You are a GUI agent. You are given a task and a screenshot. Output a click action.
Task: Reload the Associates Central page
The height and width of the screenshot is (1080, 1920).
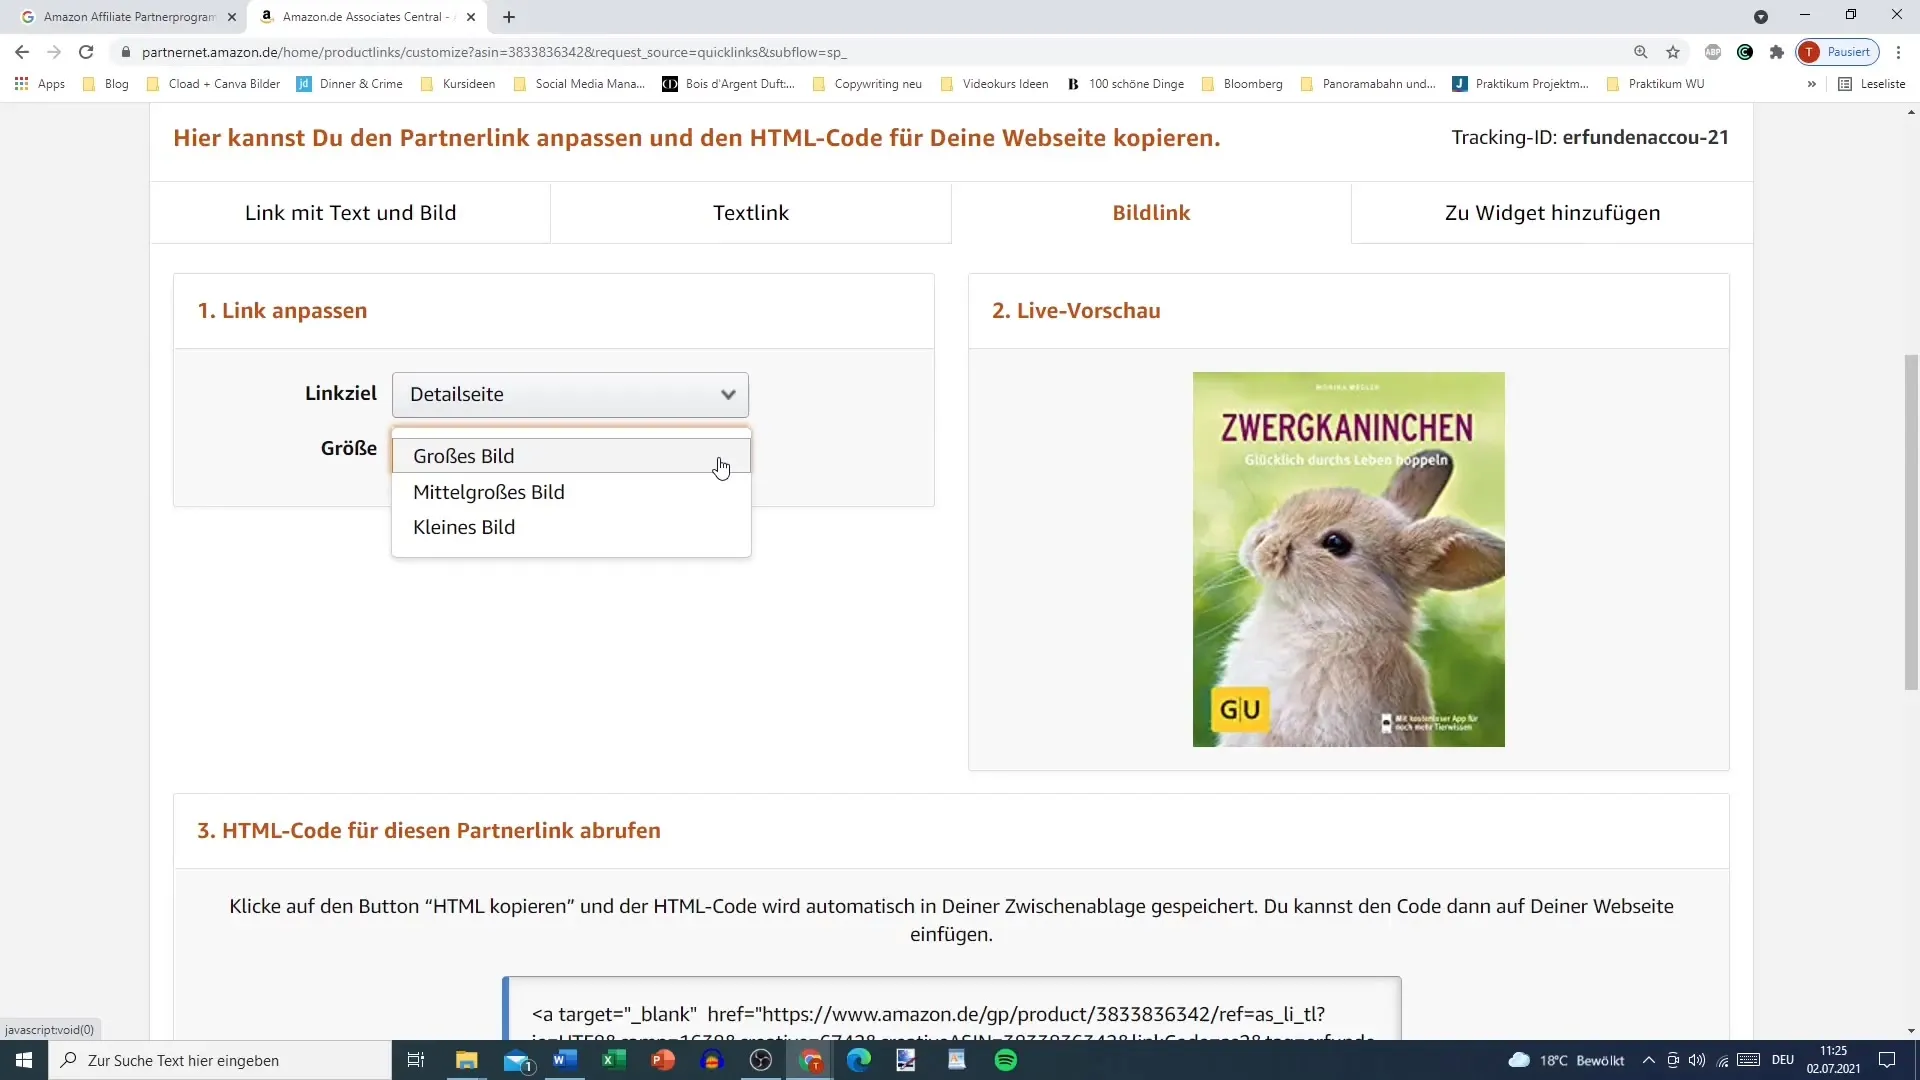[x=86, y=52]
